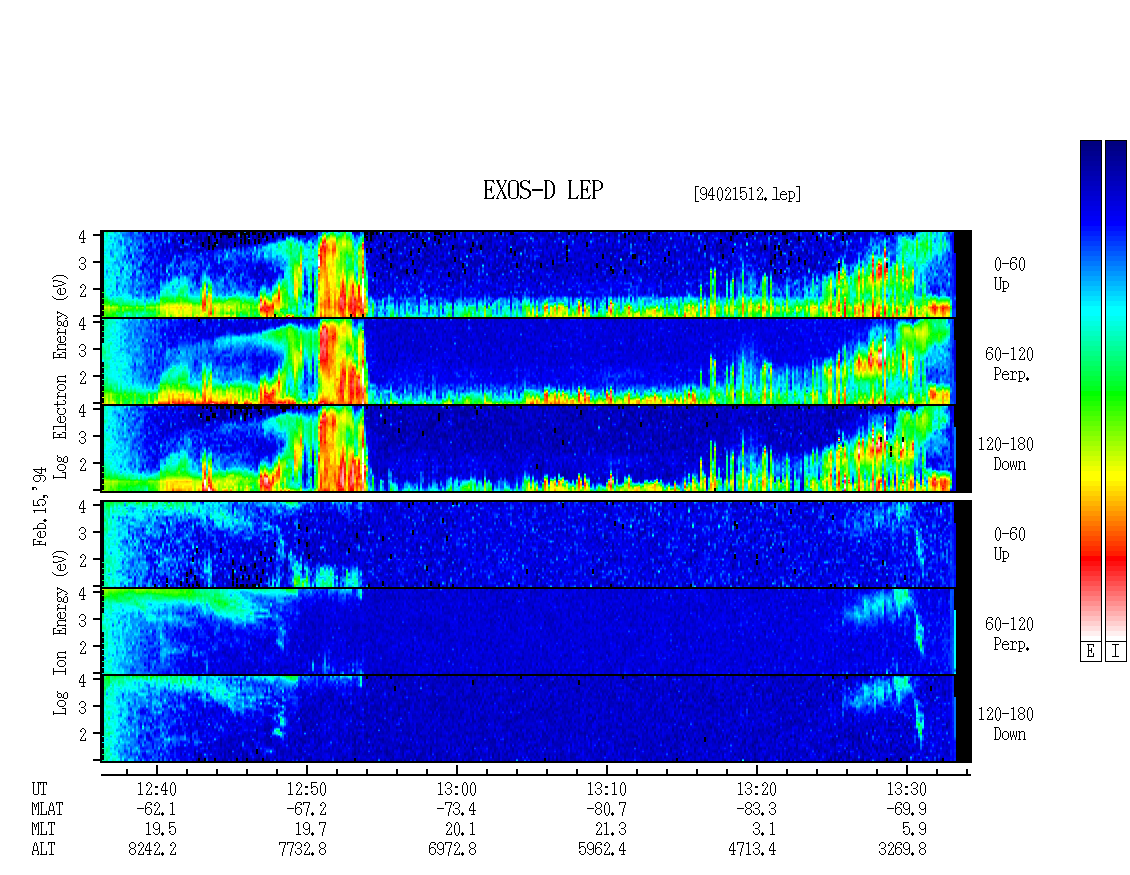Screen dimensions: 1130x875
Task: Click the UT row label
Action: tap(39, 789)
